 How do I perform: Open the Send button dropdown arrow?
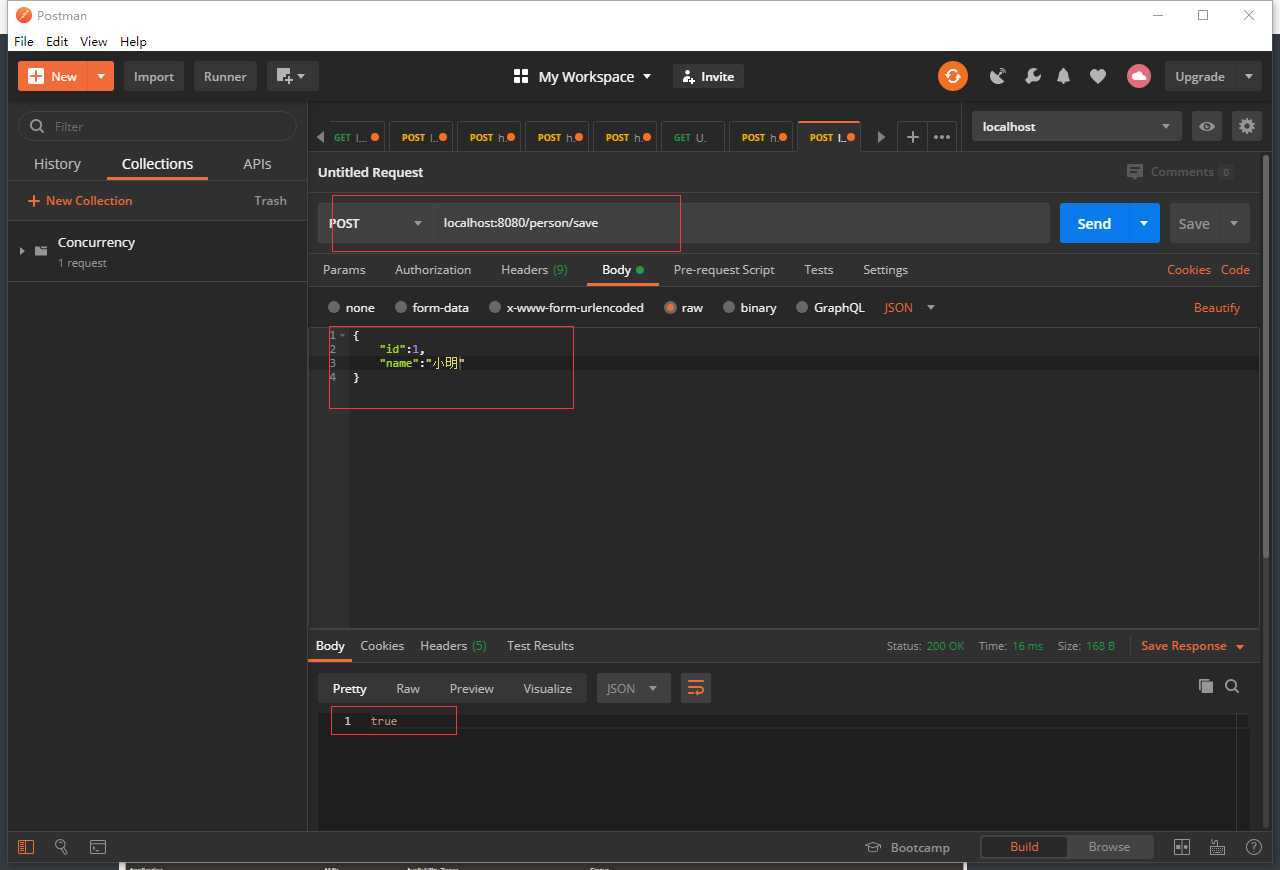1143,223
